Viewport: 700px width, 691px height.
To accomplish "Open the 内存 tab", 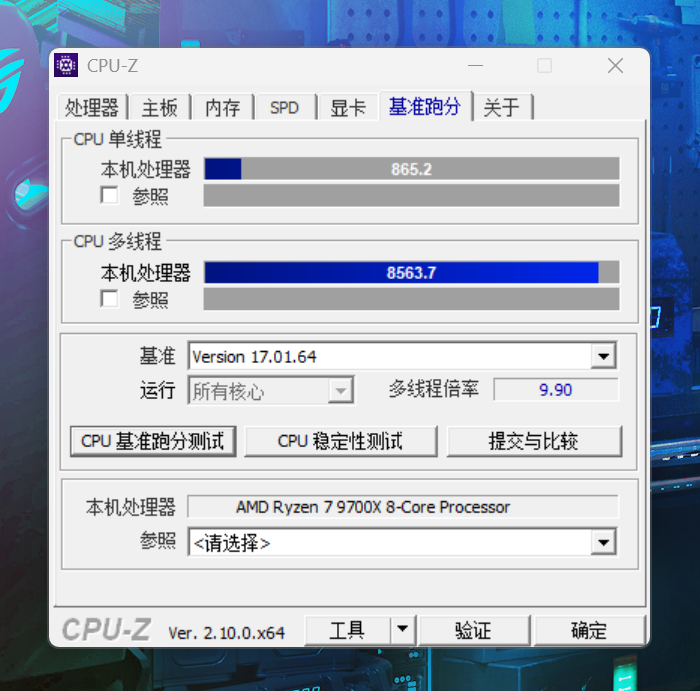I will (223, 108).
